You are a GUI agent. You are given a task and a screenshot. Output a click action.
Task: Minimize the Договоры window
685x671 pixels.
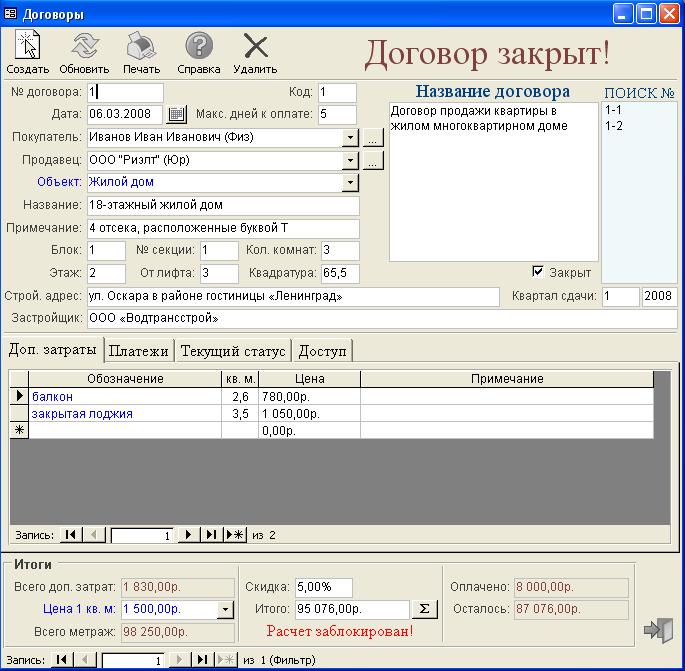click(x=623, y=14)
